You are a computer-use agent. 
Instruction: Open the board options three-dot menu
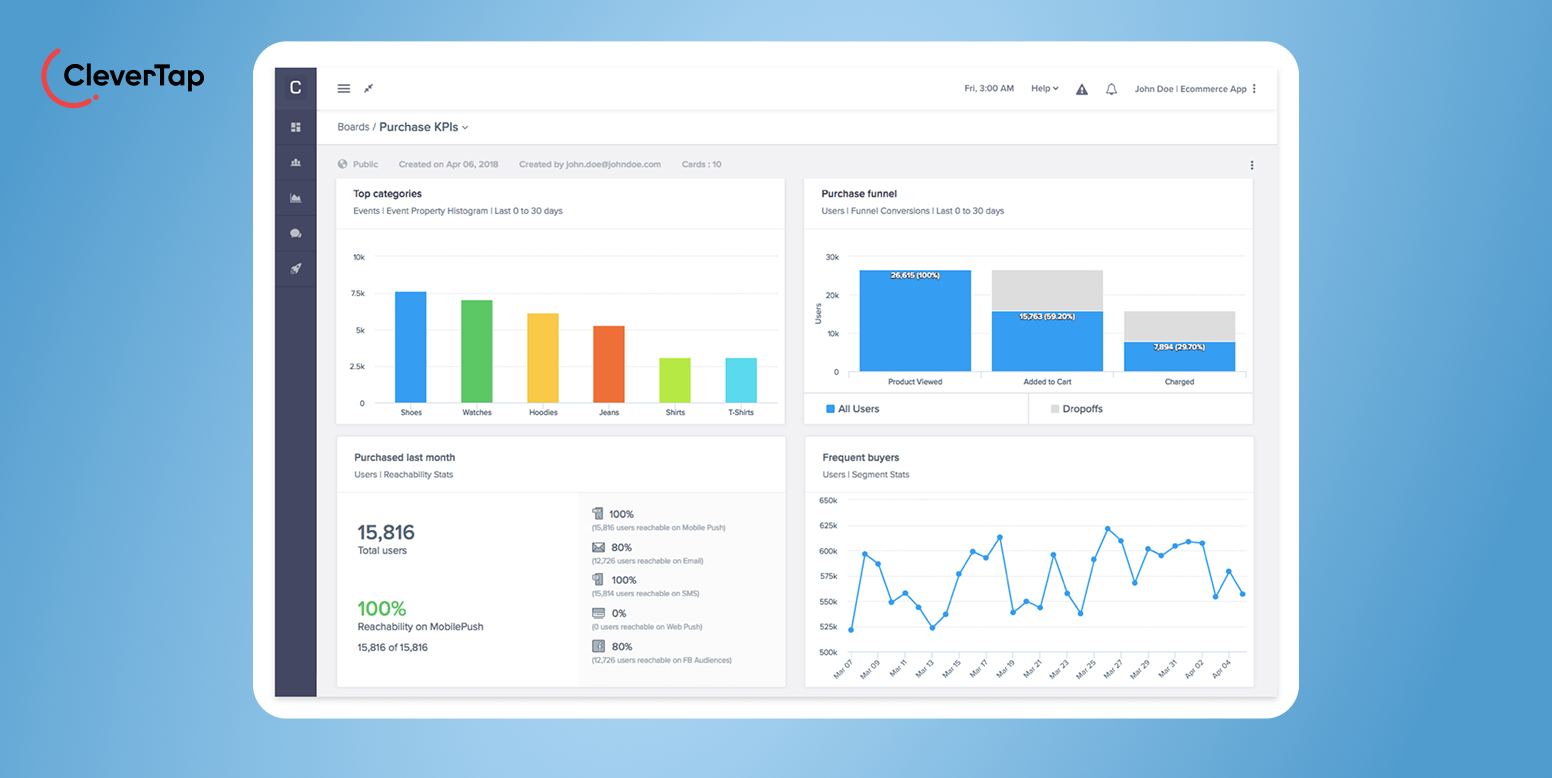click(x=1251, y=165)
